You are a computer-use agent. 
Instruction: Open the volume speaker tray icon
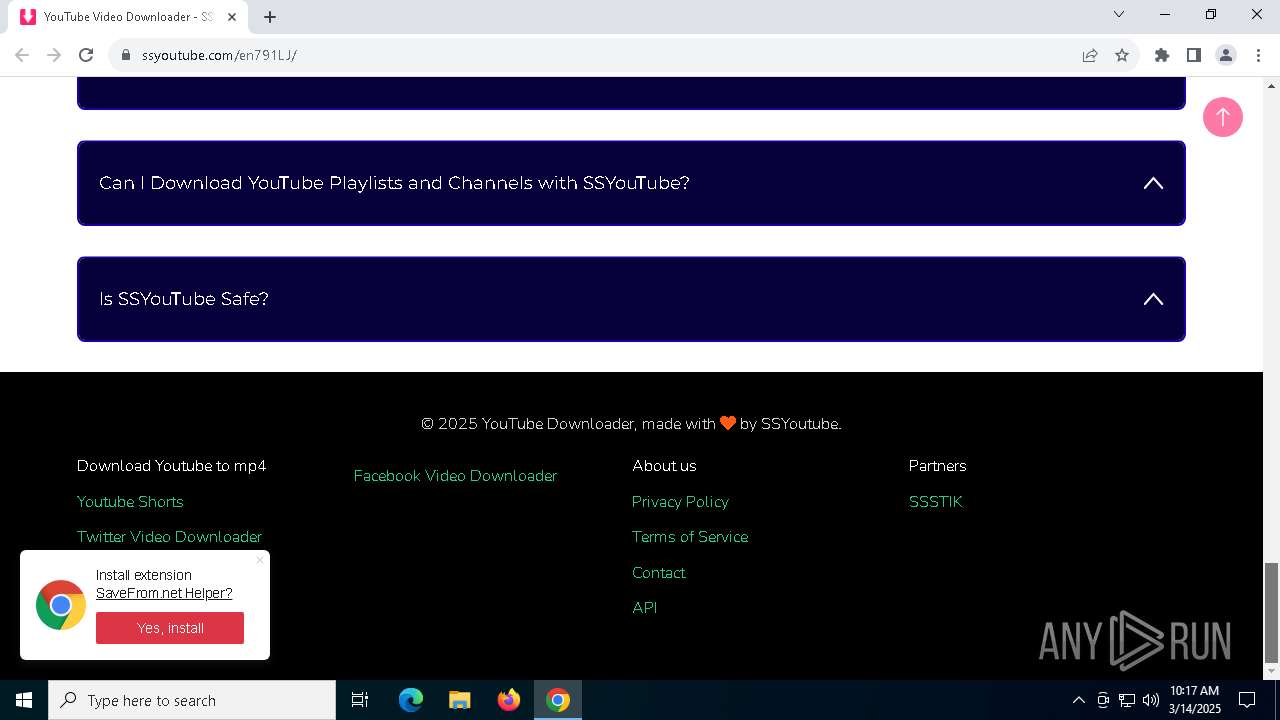(1151, 700)
